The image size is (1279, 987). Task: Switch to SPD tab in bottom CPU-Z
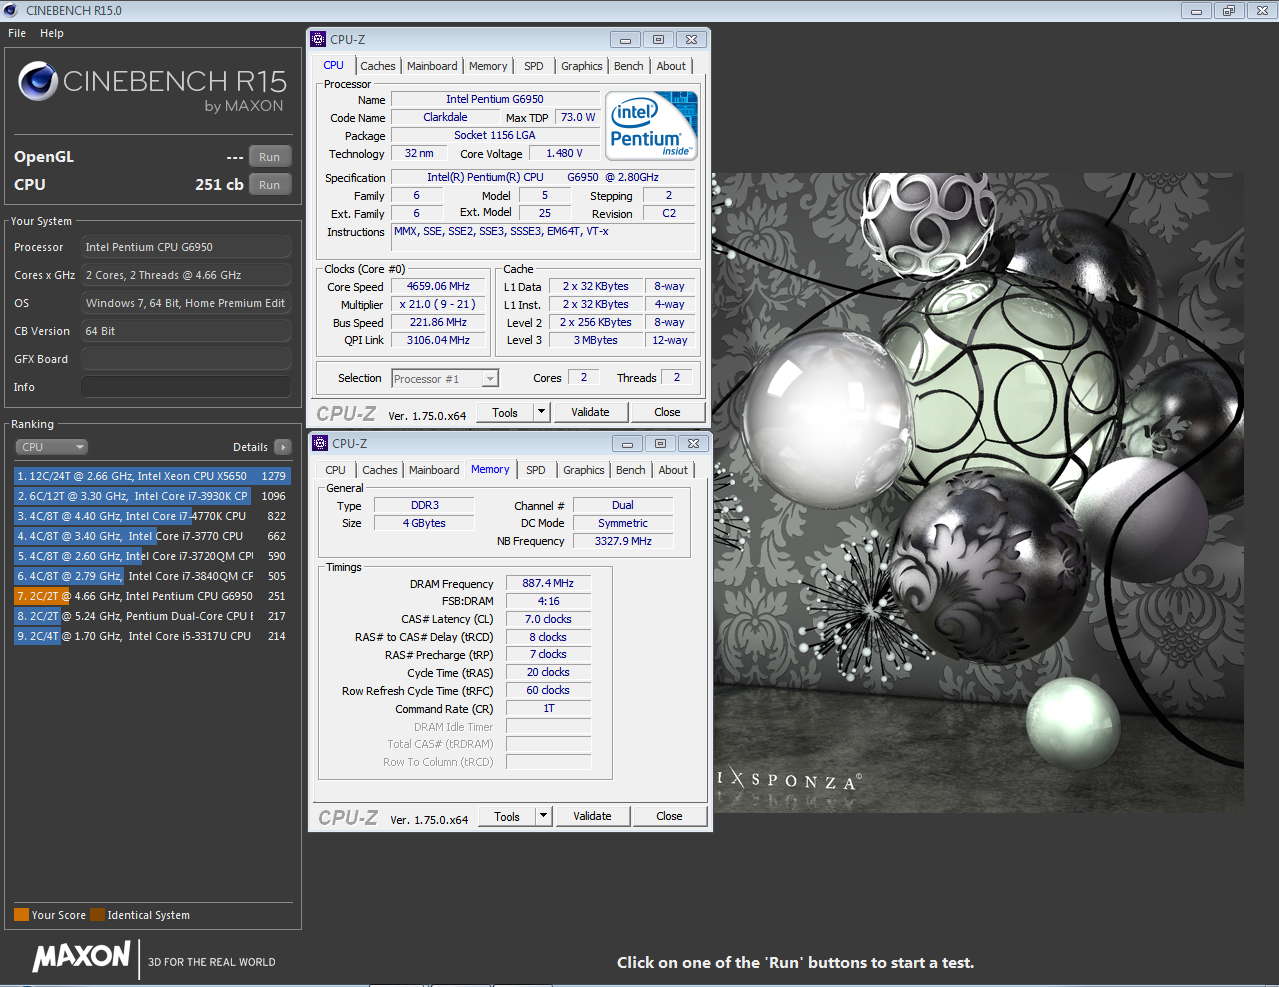pos(536,470)
